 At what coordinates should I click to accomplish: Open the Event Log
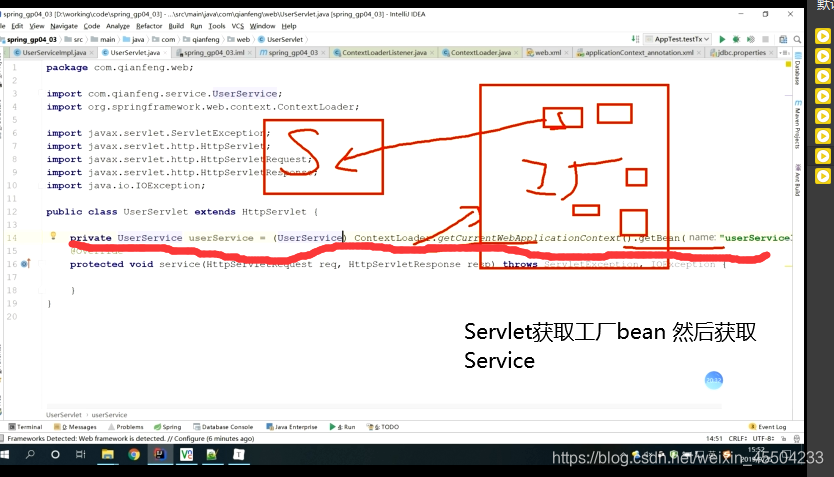point(768,427)
